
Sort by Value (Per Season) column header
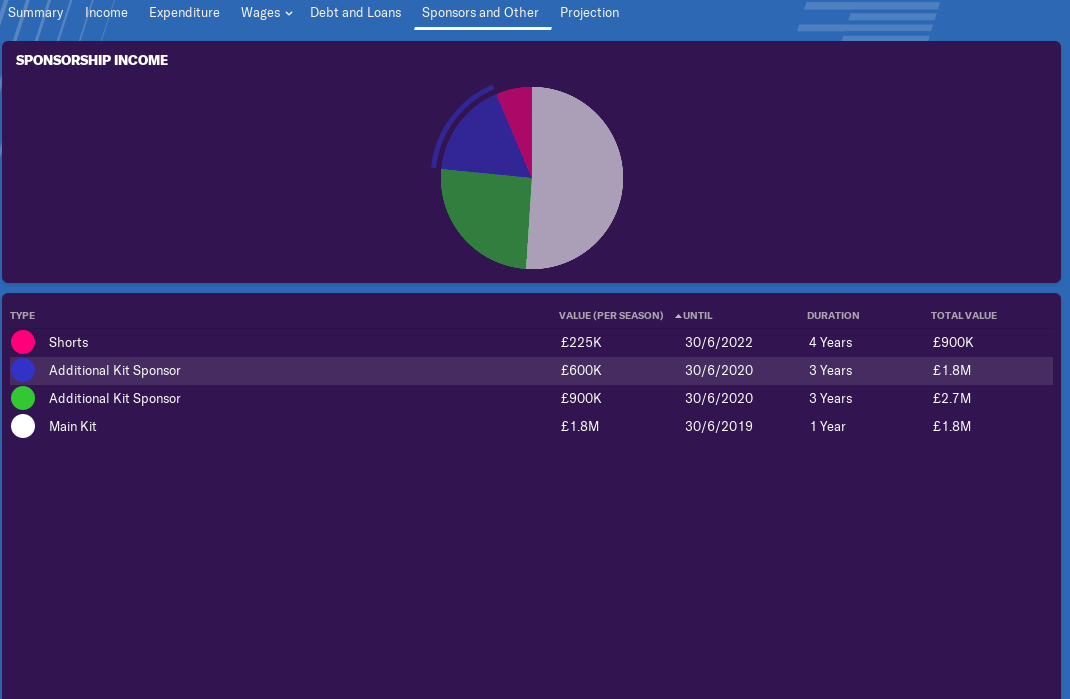610,316
